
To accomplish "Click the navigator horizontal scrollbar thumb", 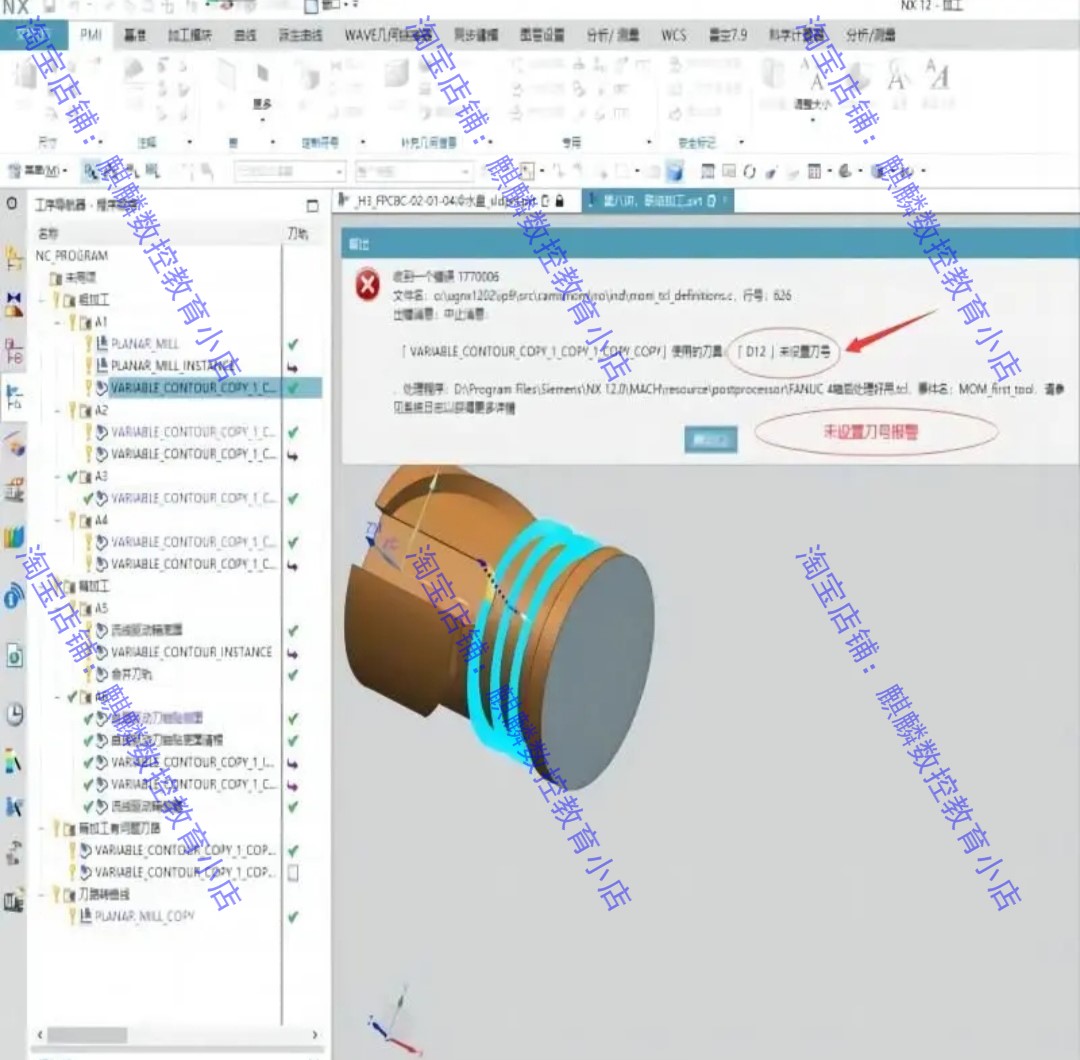I will pyautogui.click(x=87, y=1035).
